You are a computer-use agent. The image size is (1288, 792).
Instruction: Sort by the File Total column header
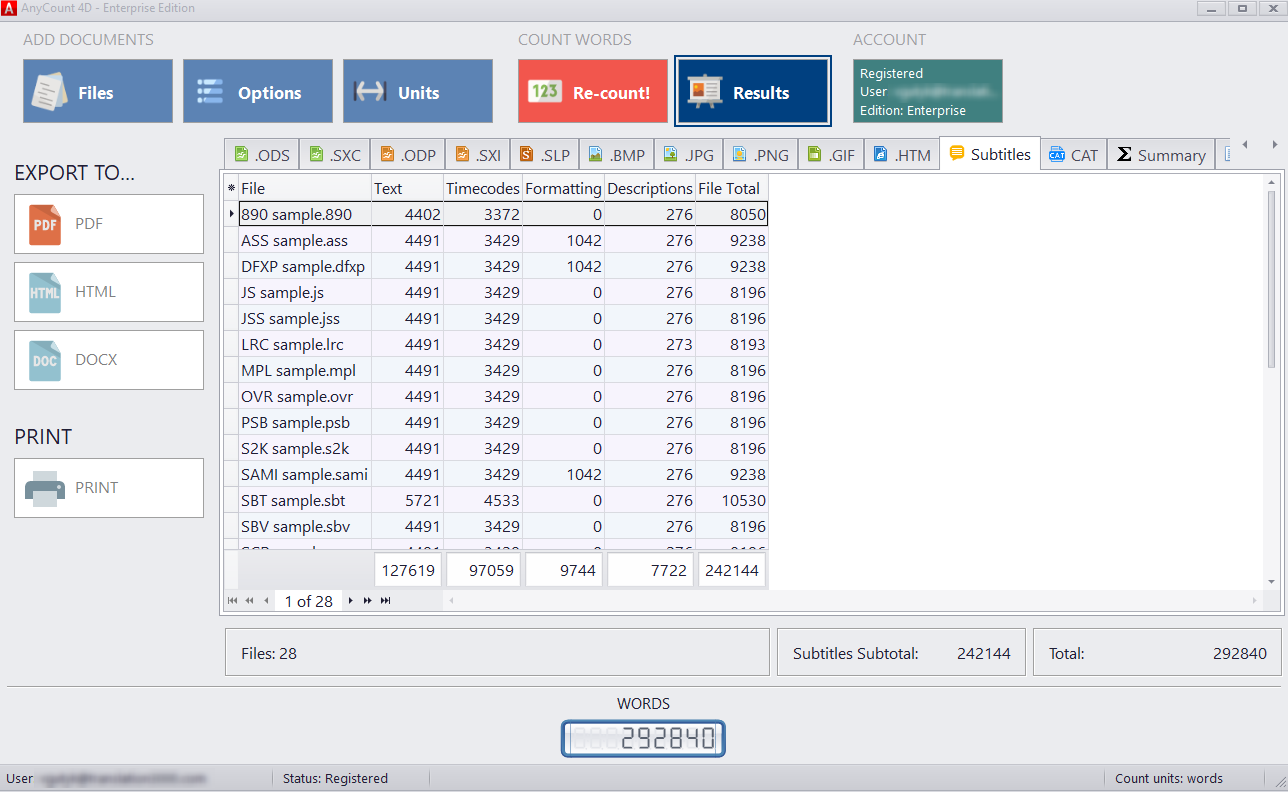(732, 188)
